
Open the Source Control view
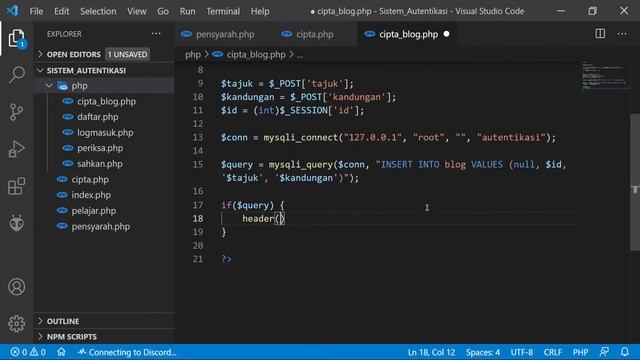tap(16, 112)
